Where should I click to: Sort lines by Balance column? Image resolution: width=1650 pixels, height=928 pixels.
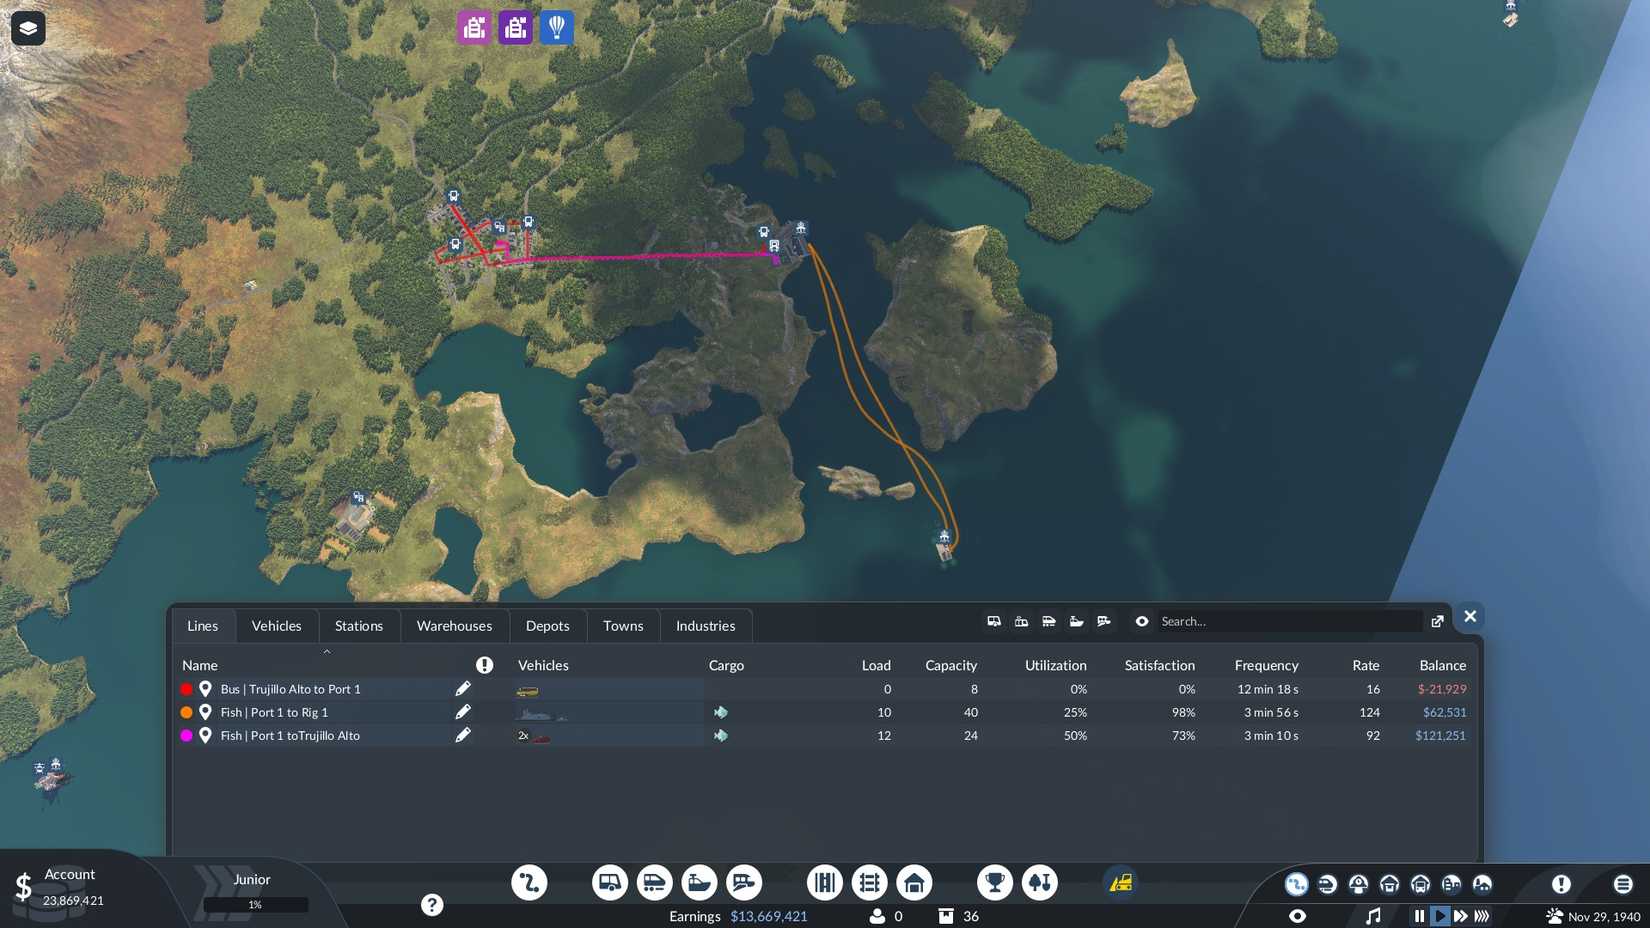pos(1442,665)
